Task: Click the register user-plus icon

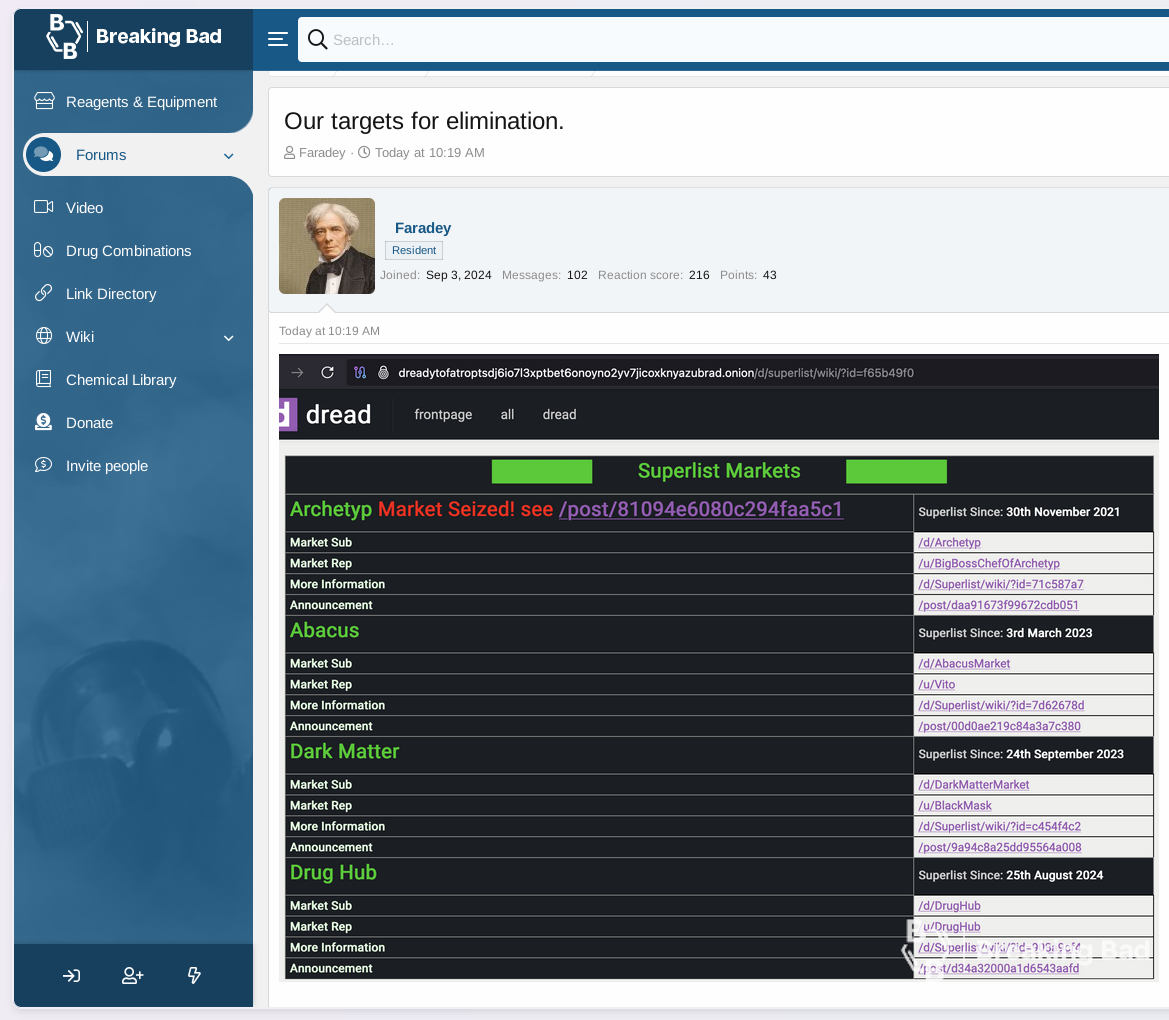Action: 133,975
